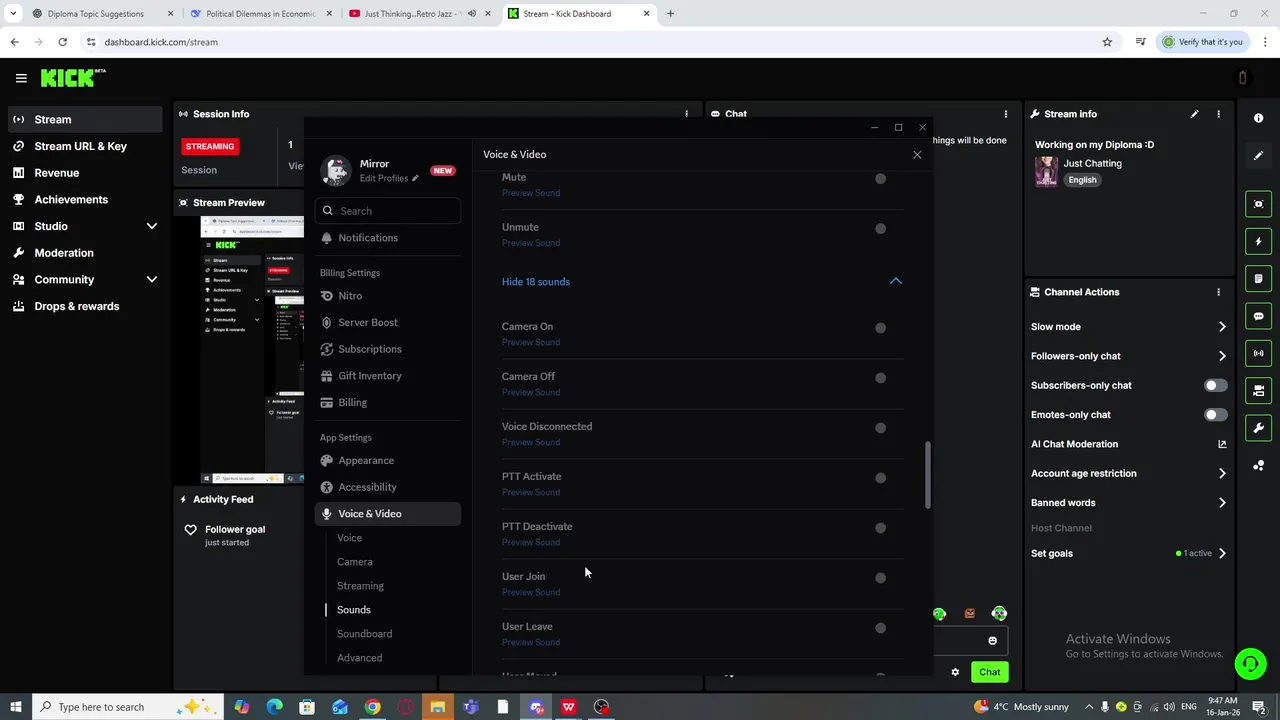The width and height of the screenshot is (1280, 720).
Task: Toggle the Camera Off sound radio
Action: [x=880, y=378]
